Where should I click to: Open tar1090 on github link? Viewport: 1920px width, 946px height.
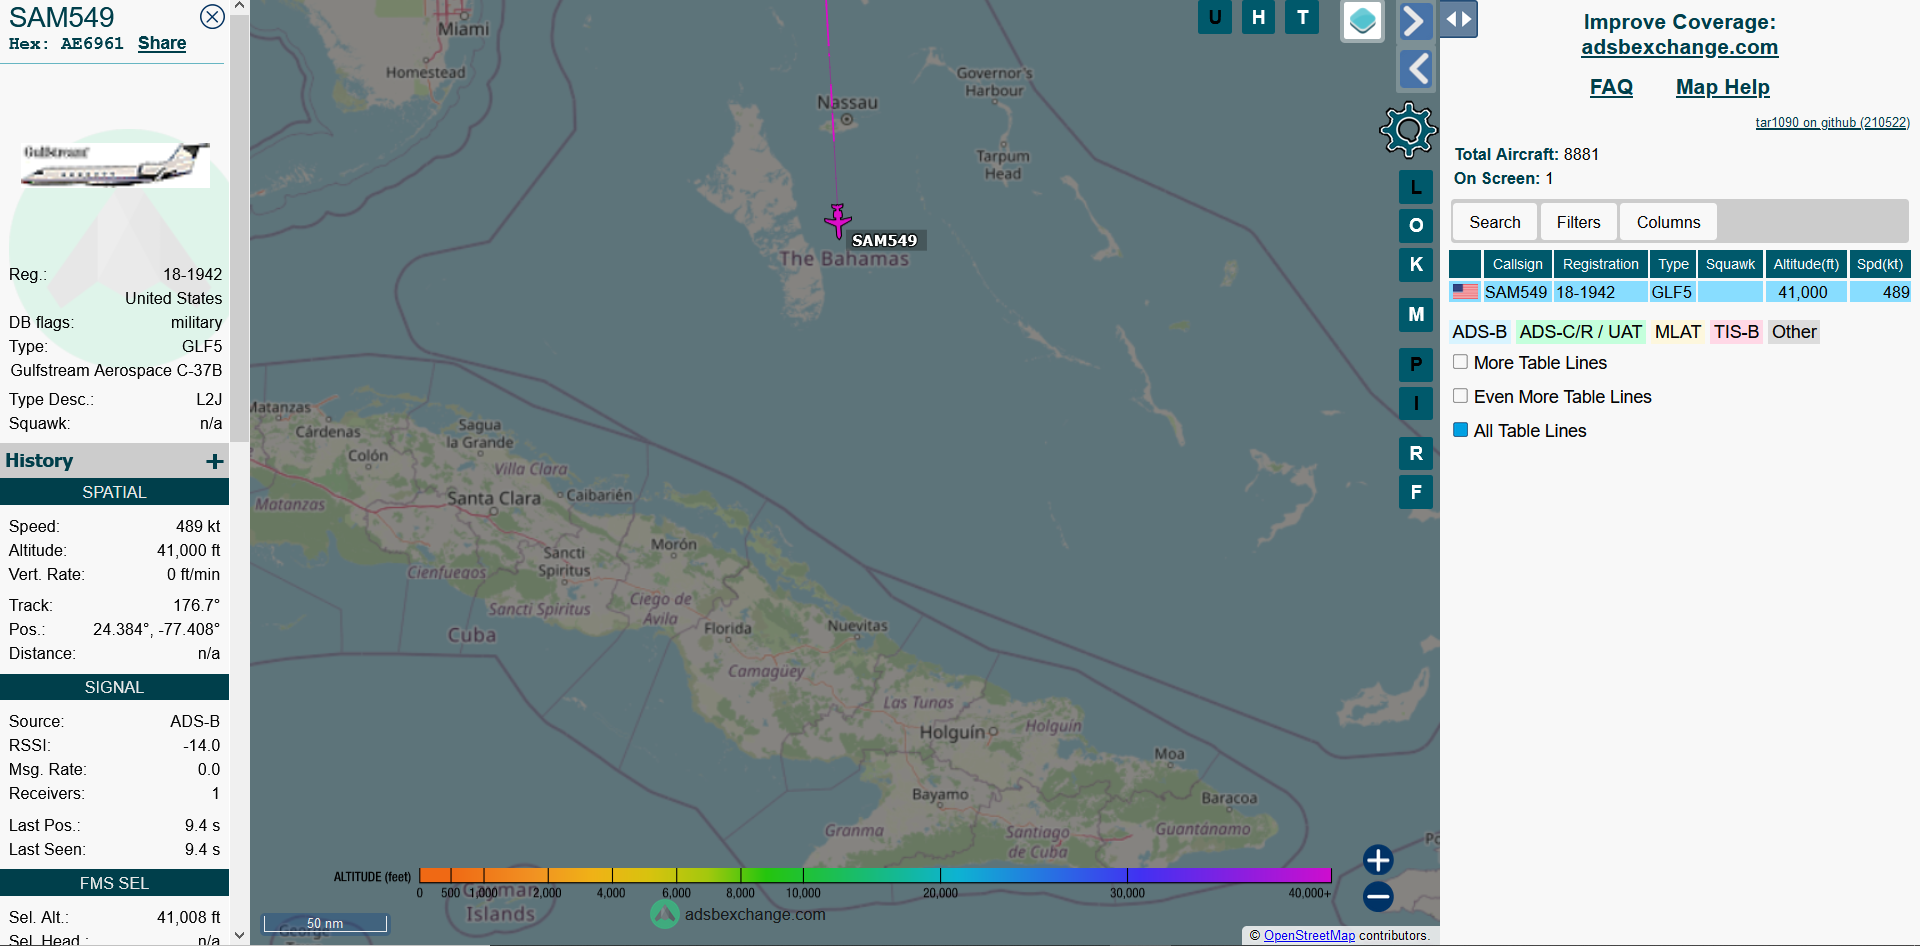tap(1833, 123)
